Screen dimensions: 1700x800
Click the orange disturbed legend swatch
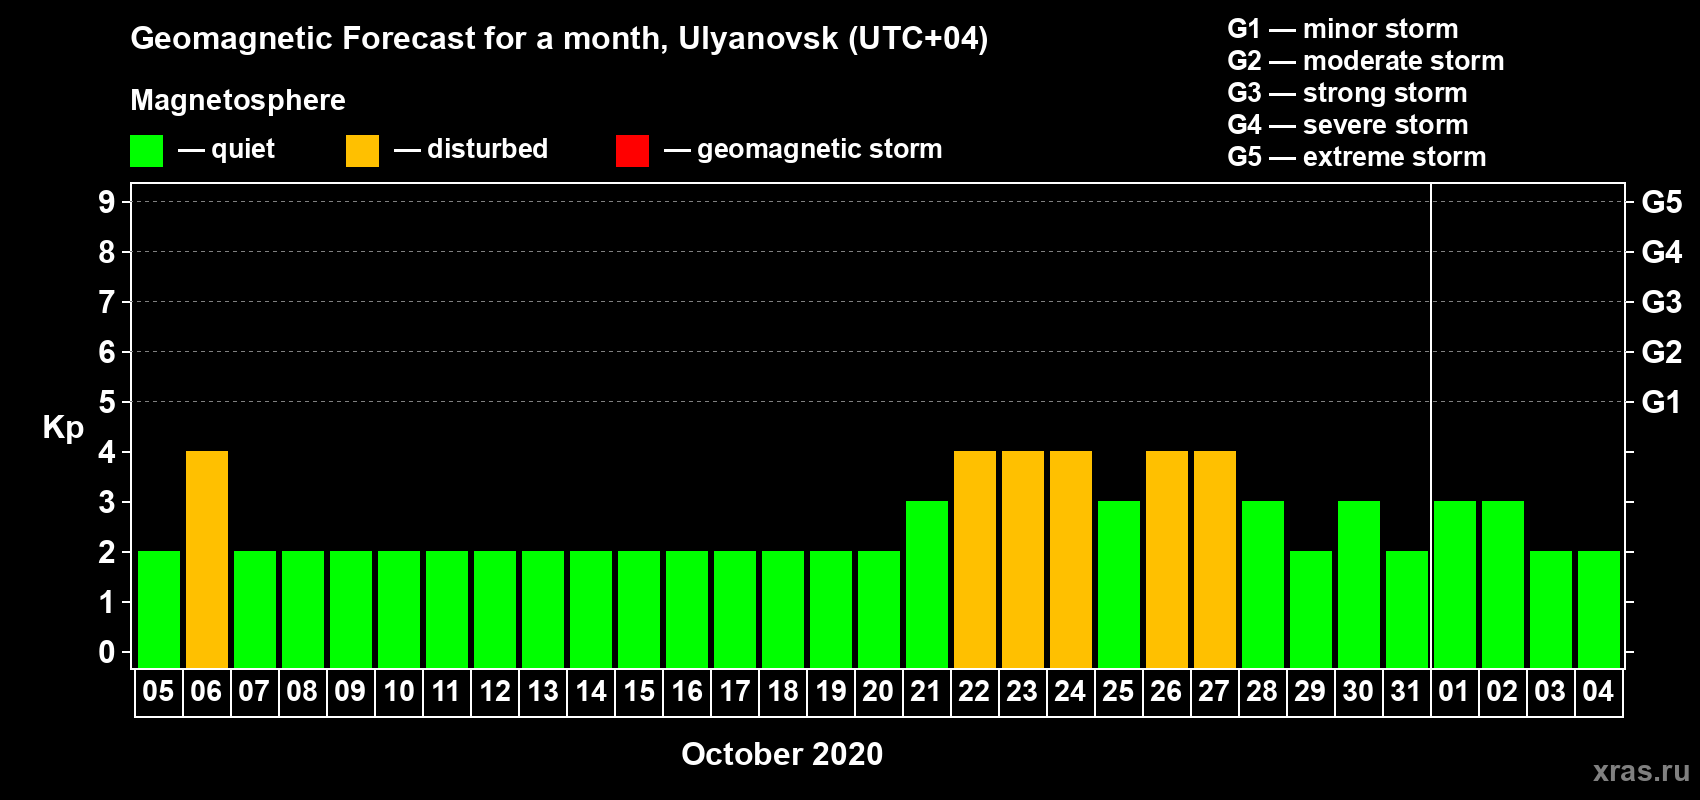coord(362,151)
